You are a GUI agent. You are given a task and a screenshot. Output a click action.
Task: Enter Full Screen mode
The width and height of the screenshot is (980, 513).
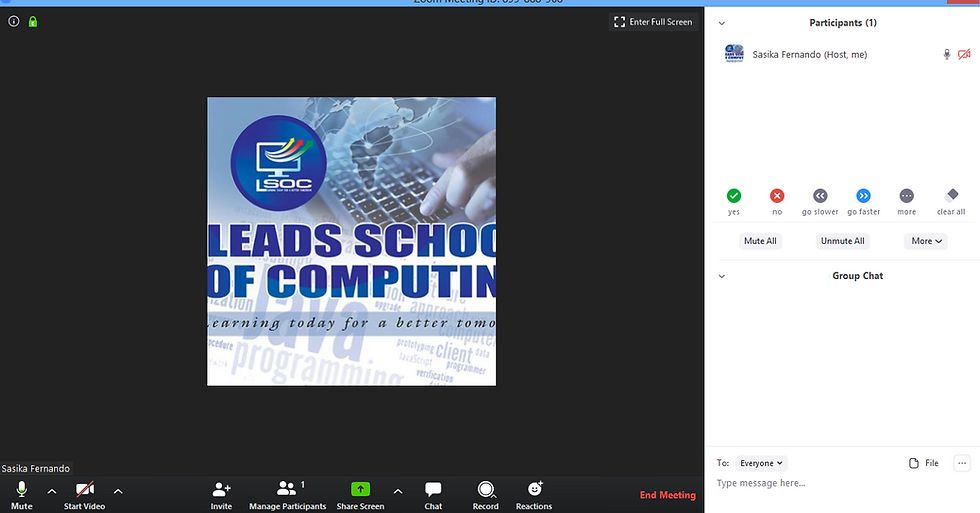(653, 22)
